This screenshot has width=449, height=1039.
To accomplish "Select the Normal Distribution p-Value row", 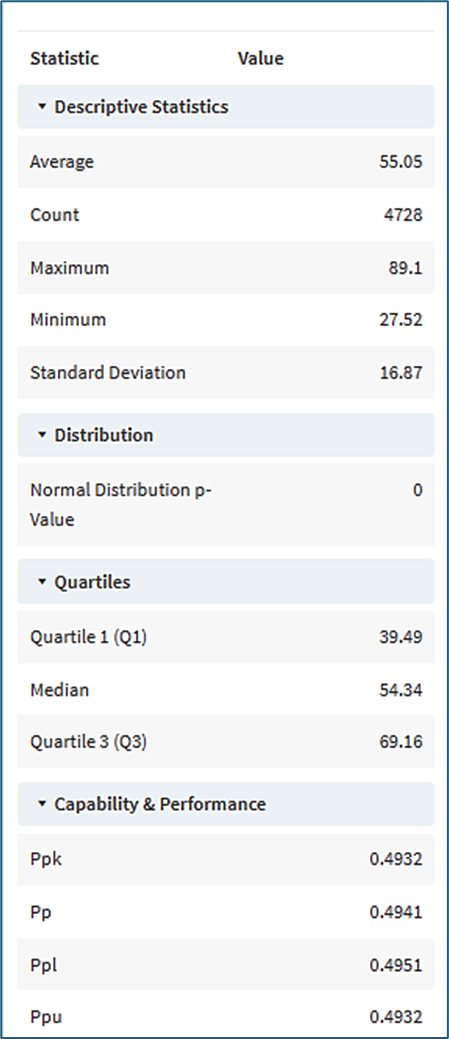I will point(226,504).
